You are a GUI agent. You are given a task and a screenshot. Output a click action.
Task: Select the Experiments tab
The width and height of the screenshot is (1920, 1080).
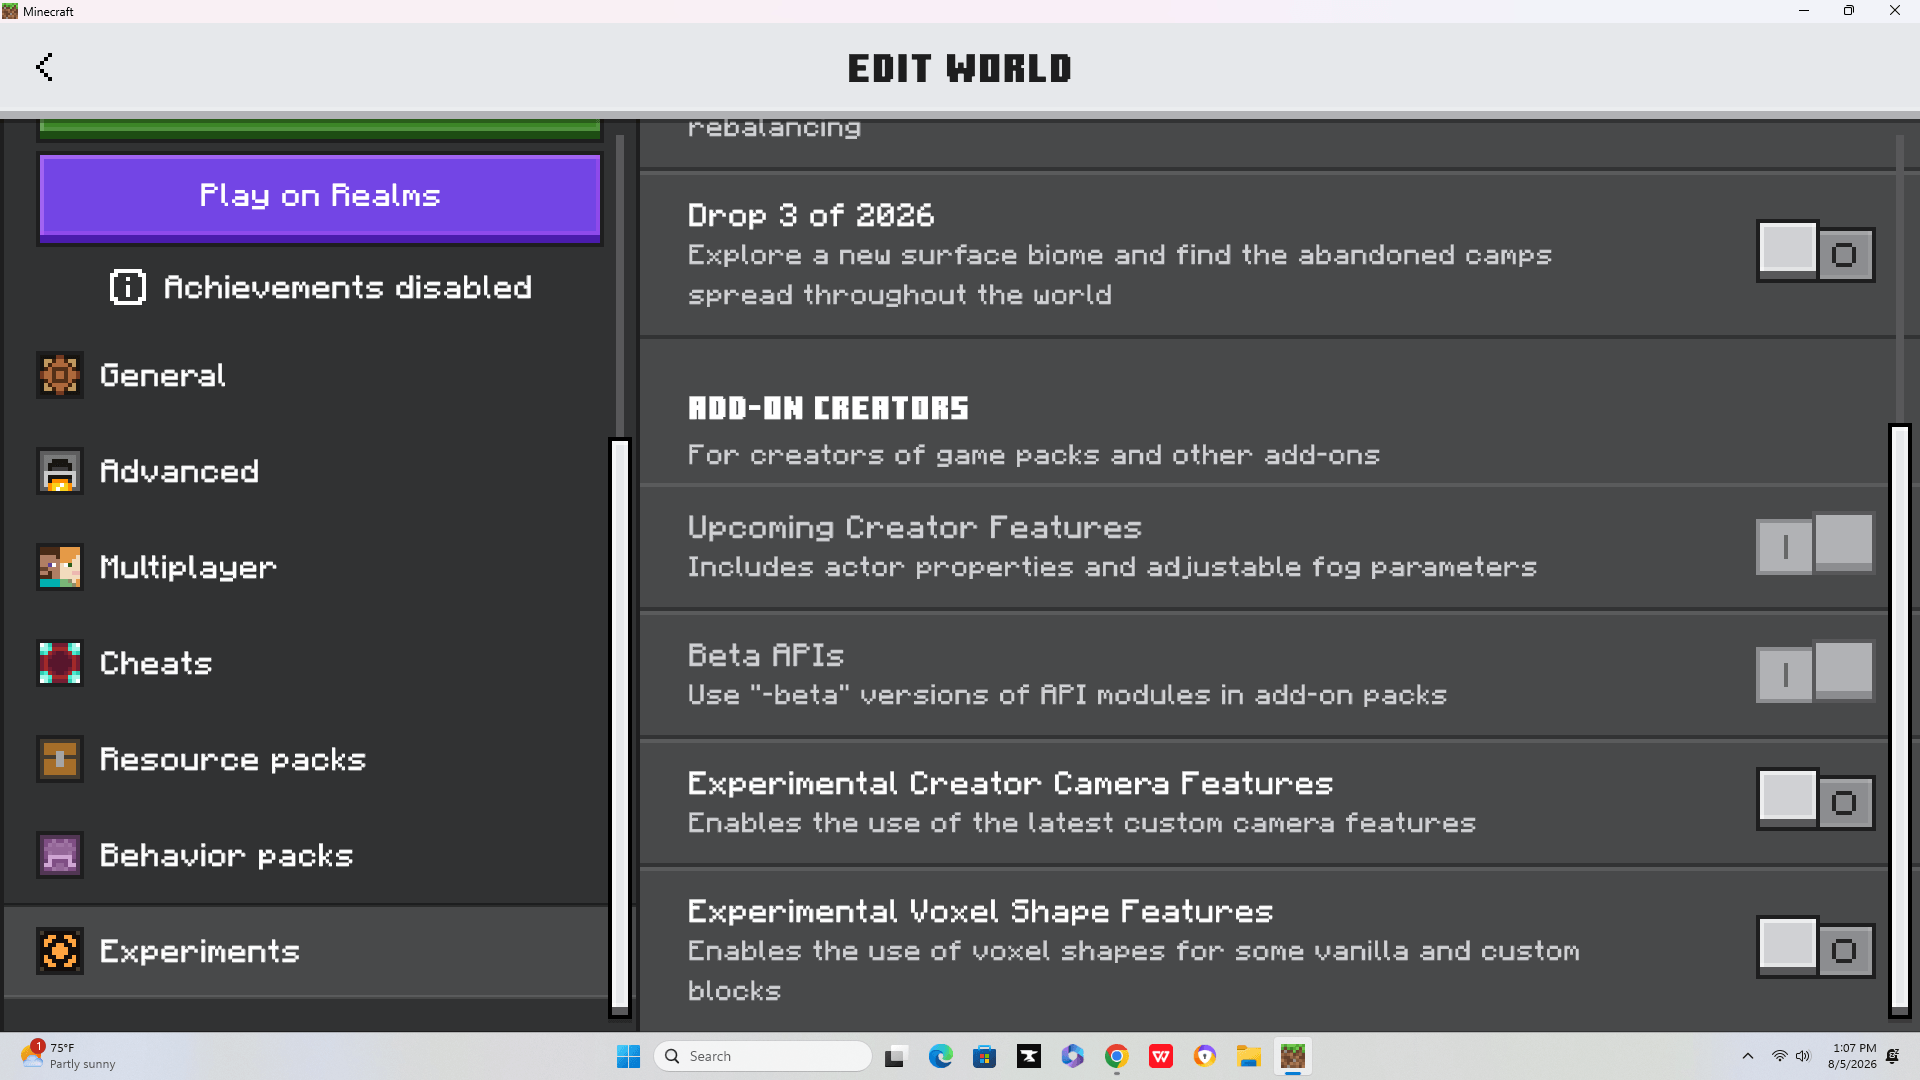tap(306, 951)
